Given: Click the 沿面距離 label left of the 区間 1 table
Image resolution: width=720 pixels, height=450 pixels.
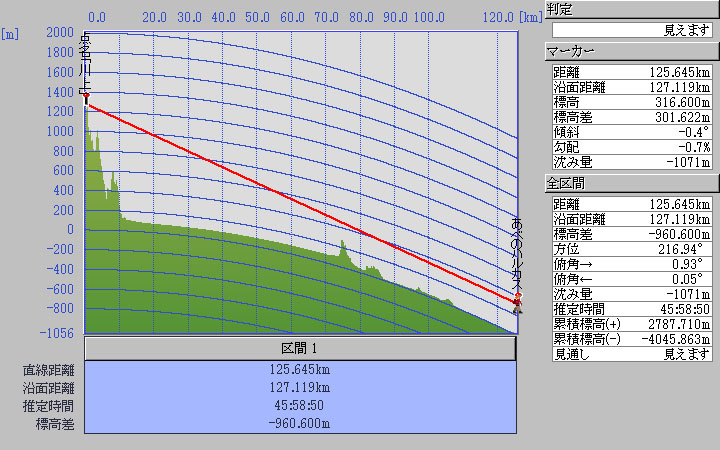Looking at the screenshot, I should 49,388.
